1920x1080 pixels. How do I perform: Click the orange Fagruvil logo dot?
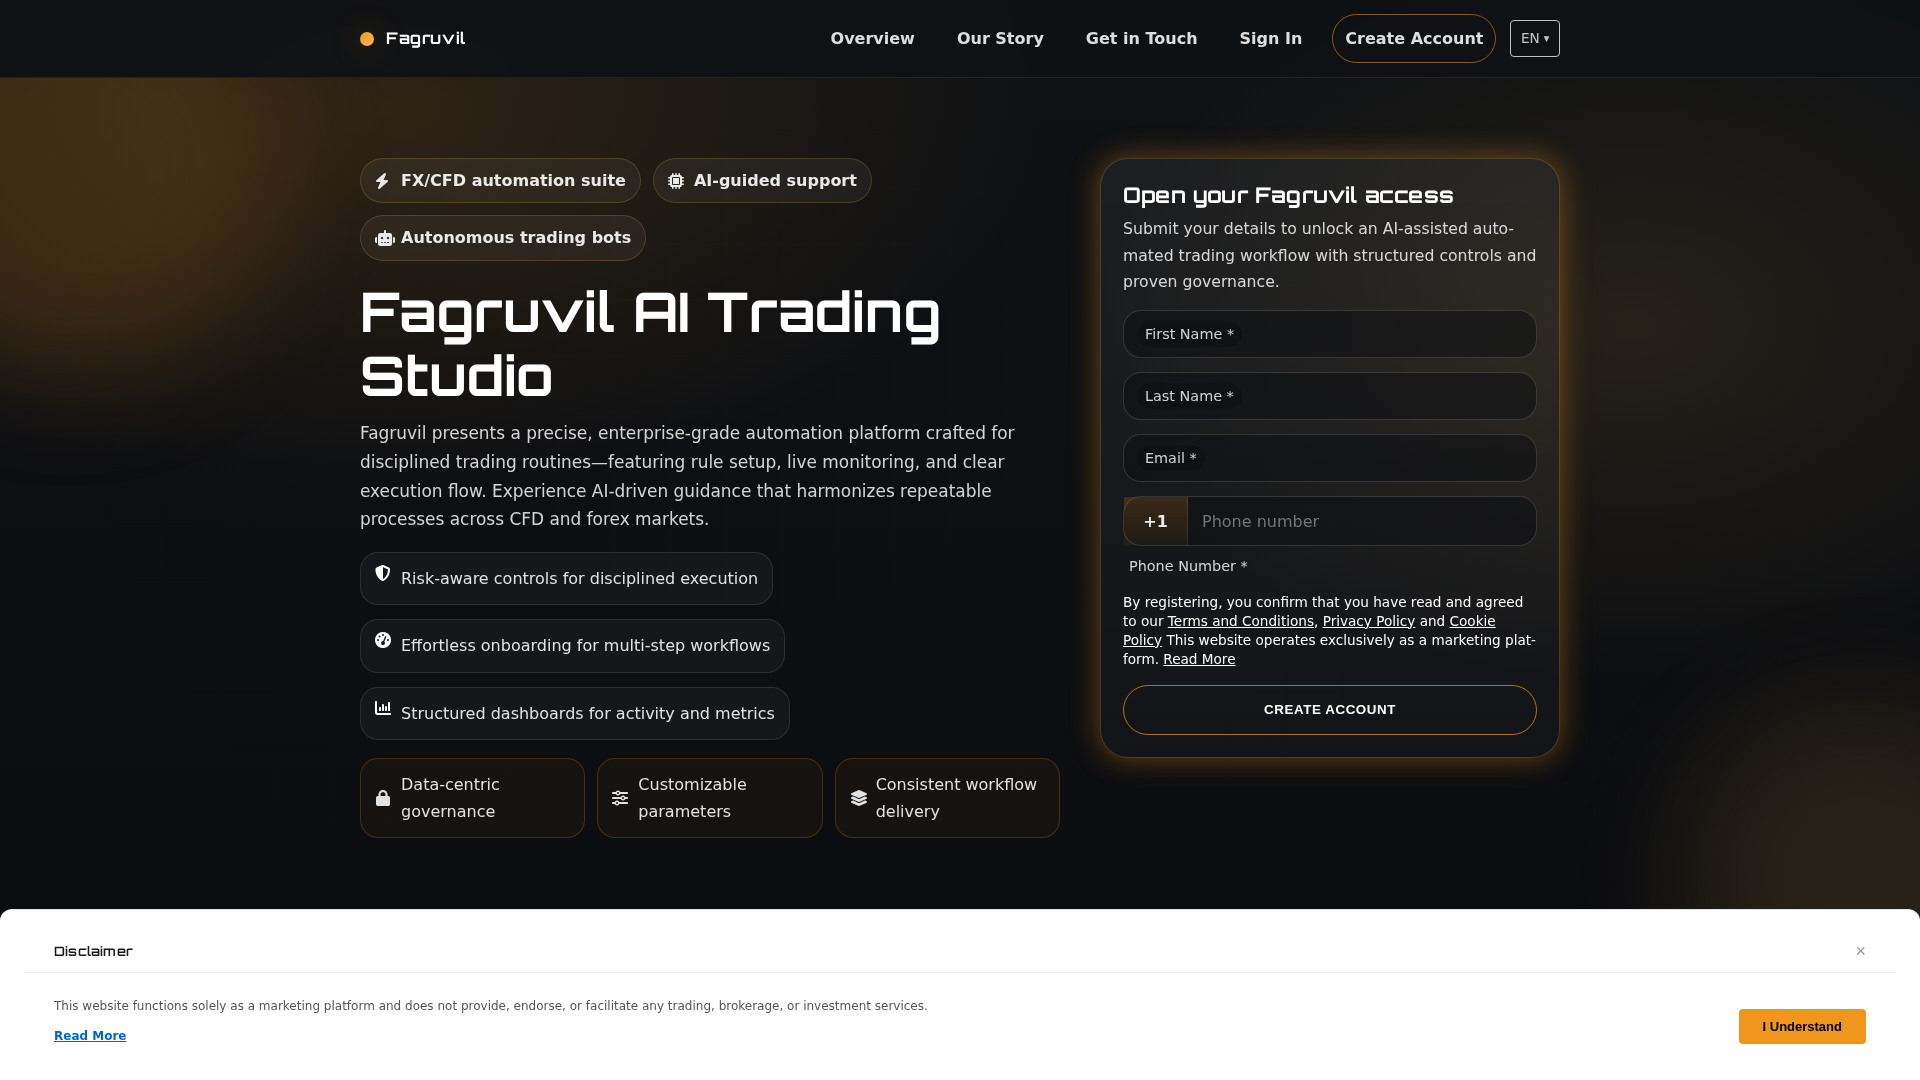[x=367, y=39]
